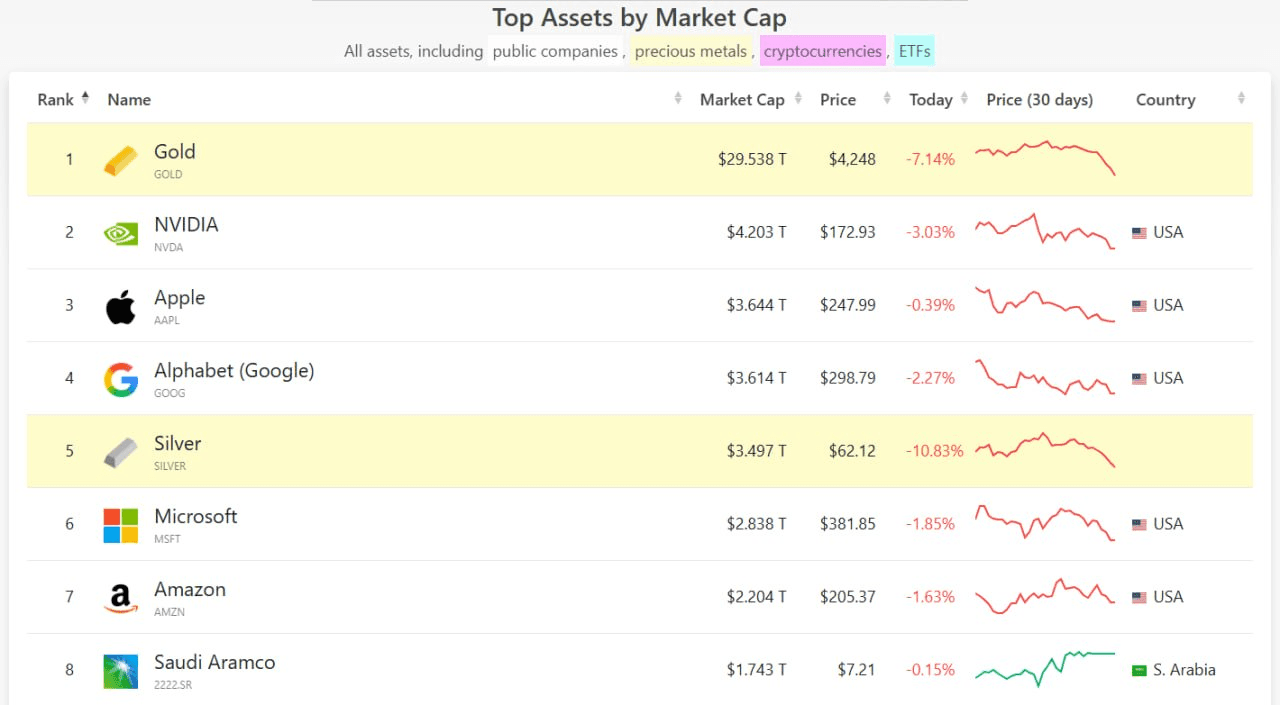Click the Google G logo icon
Screen dimensions: 1280x705
coord(121,380)
